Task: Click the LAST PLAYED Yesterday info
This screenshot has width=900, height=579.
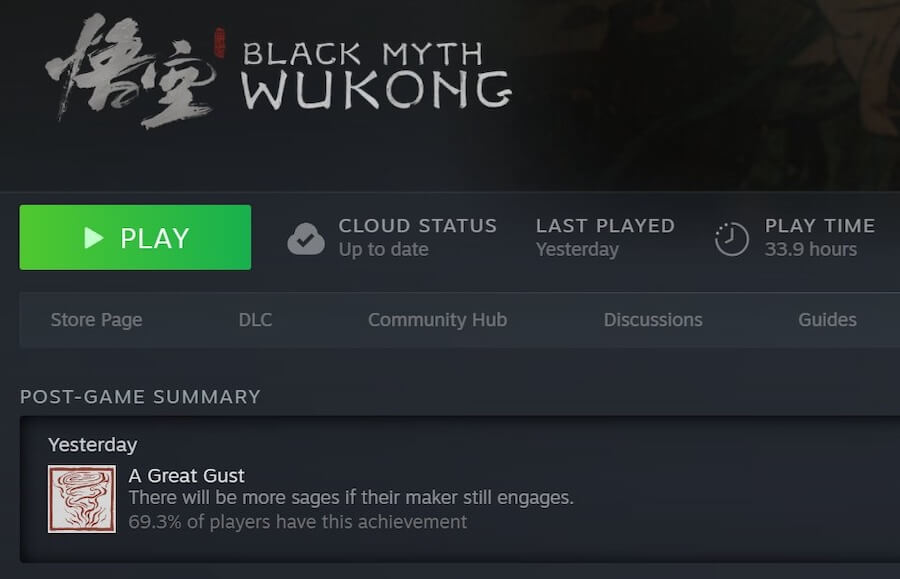Action: pos(605,238)
